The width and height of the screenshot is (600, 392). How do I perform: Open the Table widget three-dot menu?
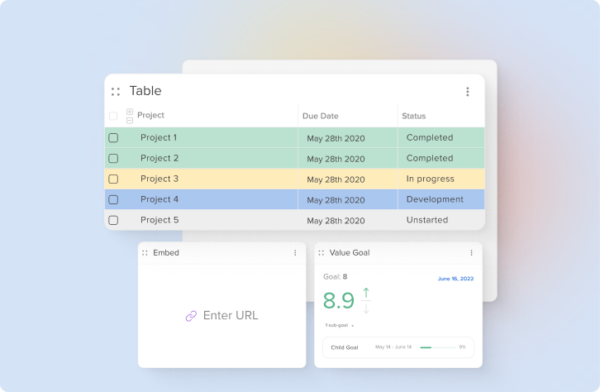click(x=467, y=91)
